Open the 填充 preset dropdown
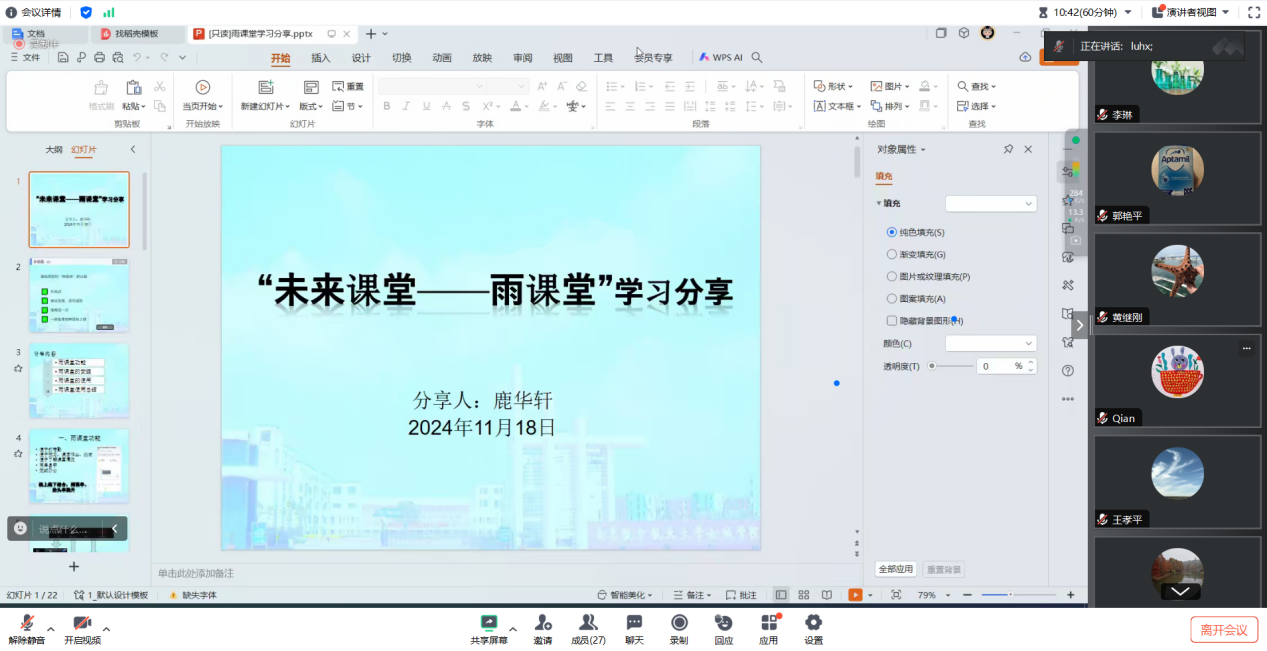Image resolution: width=1267 pixels, height=651 pixels. coord(991,203)
